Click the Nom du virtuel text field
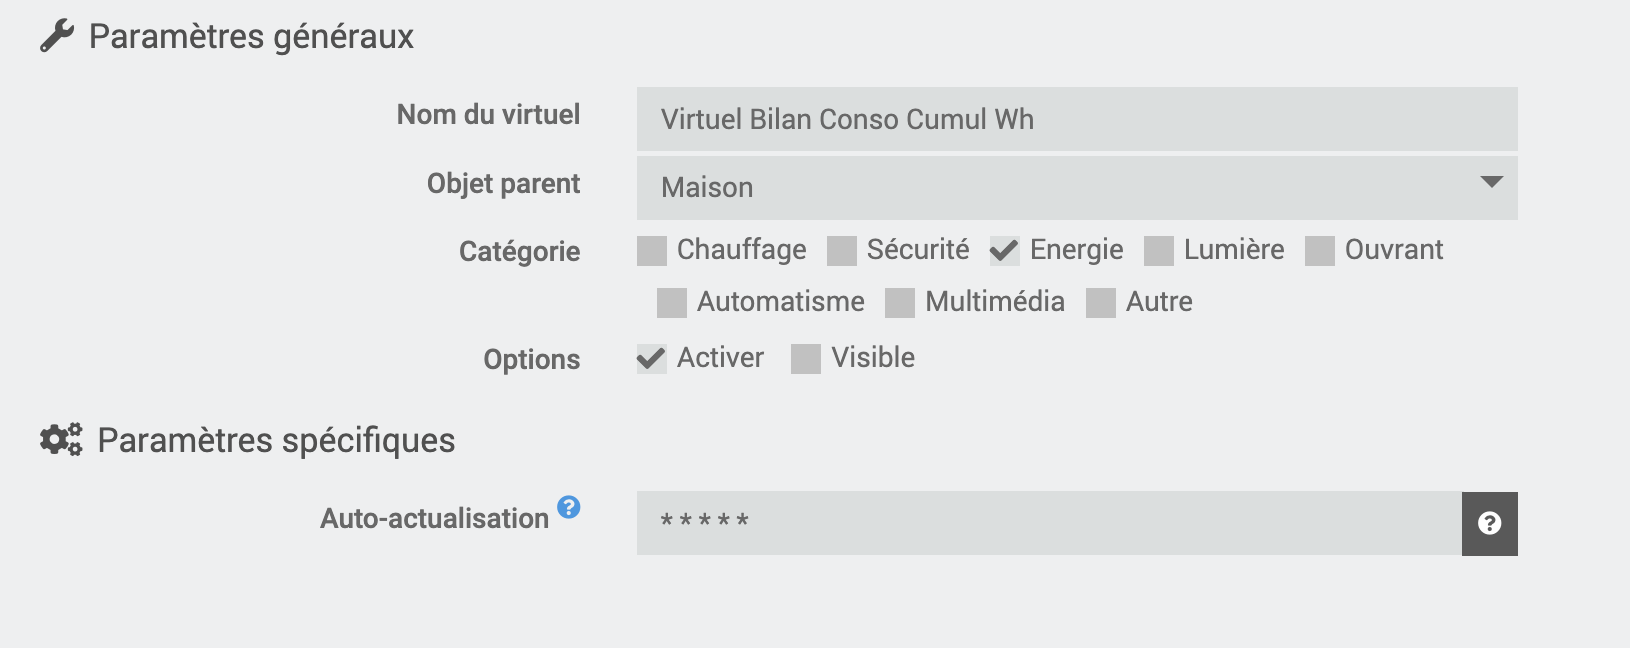The height and width of the screenshot is (648, 1630). tap(1076, 119)
